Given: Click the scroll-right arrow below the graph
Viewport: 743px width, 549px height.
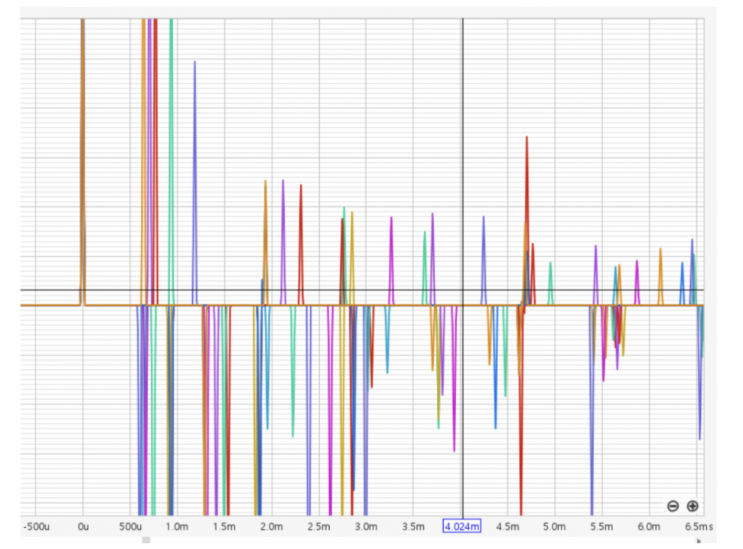Looking at the screenshot, I should [x=699, y=540].
